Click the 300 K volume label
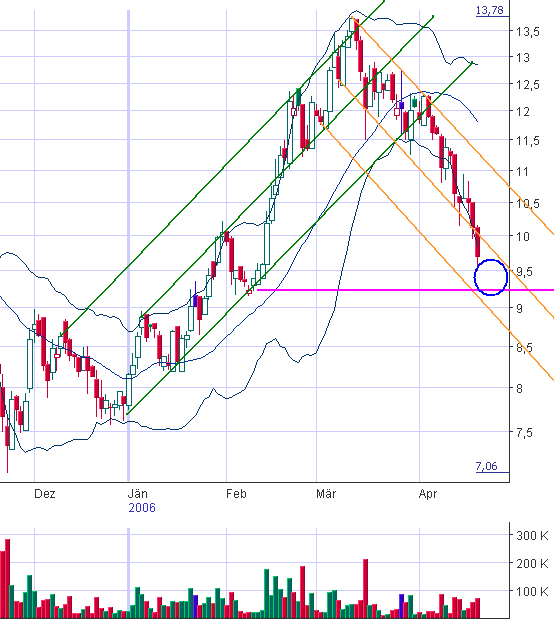Viewport: 554px width, 619px height. pyautogui.click(x=532, y=536)
